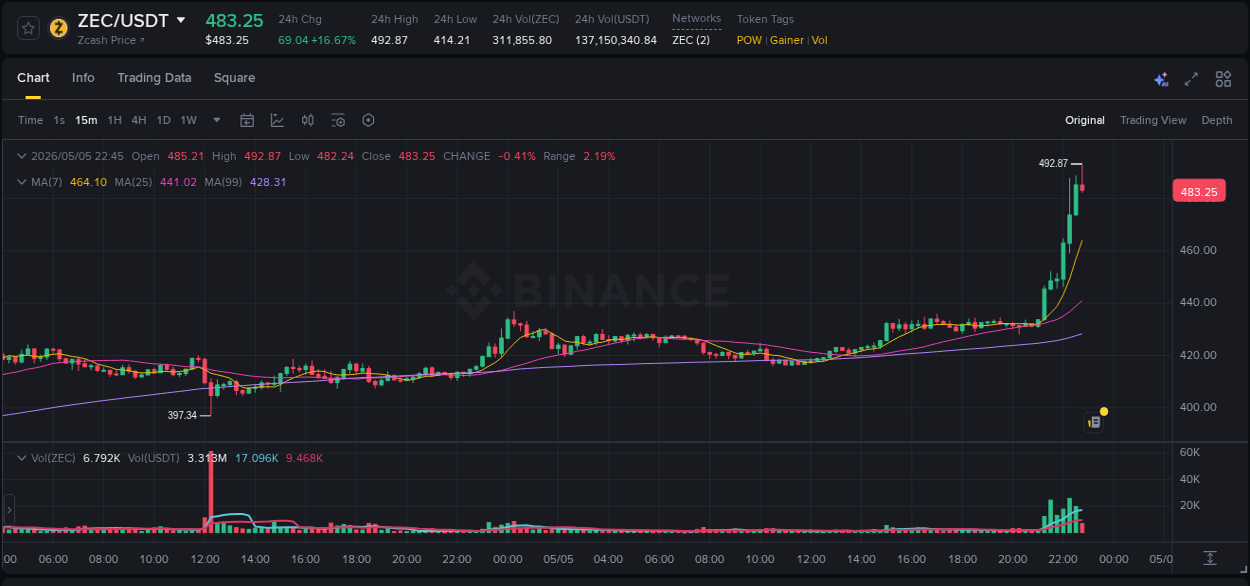
Task: Select the 15m interval
Action: click(x=86, y=120)
